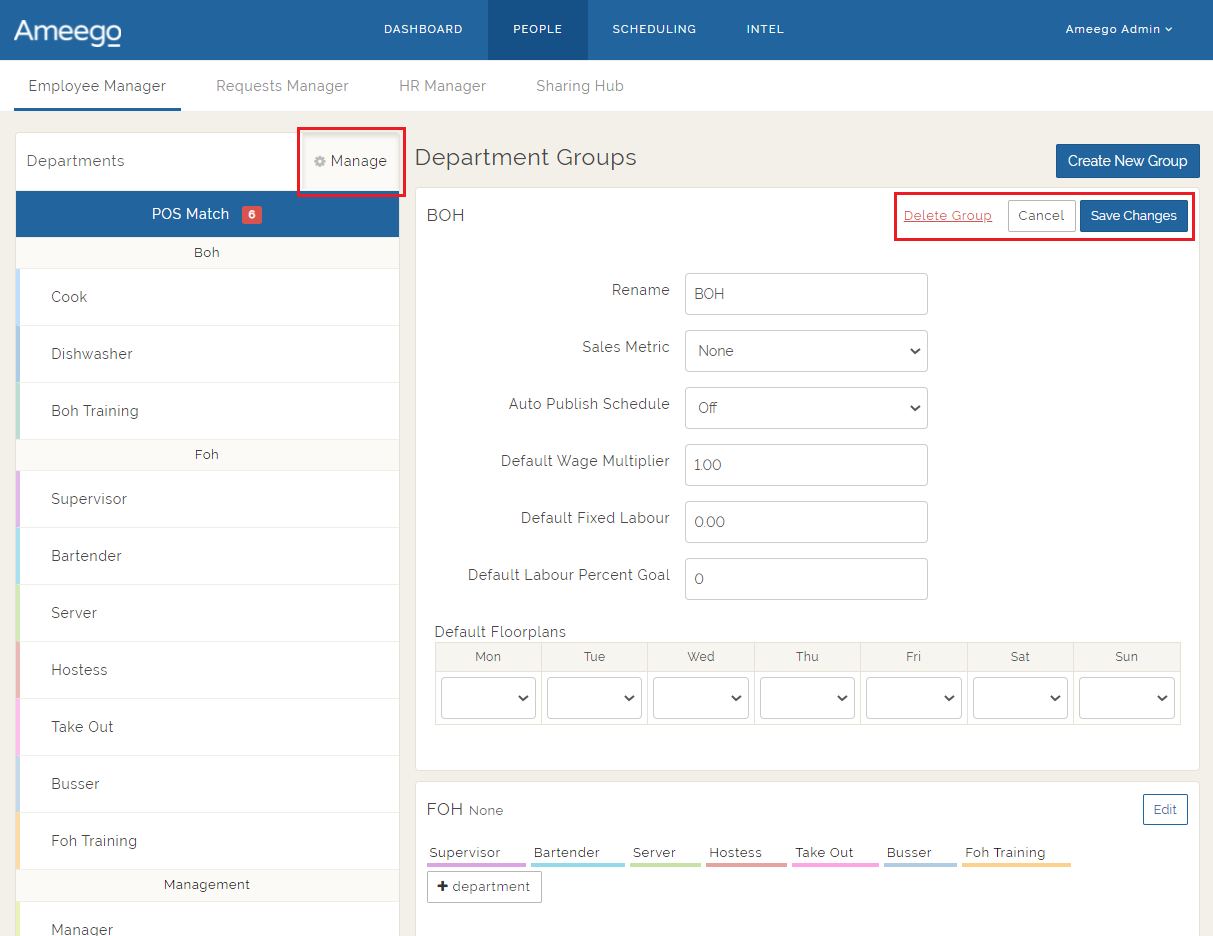This screenshot has height=936, width=1213.
Task: Expand the Auto Publish Schedule dropdown
Action: click(x=806, y=408)
